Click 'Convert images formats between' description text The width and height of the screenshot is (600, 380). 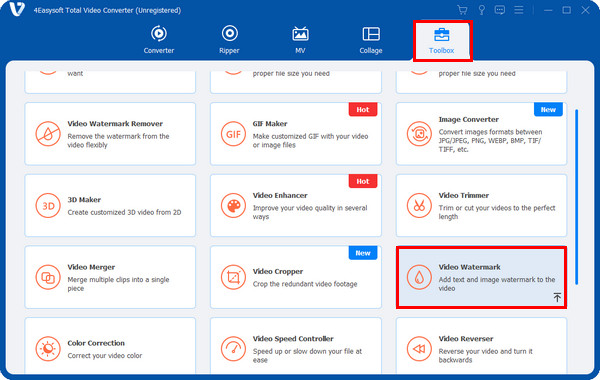coord(490,140)
